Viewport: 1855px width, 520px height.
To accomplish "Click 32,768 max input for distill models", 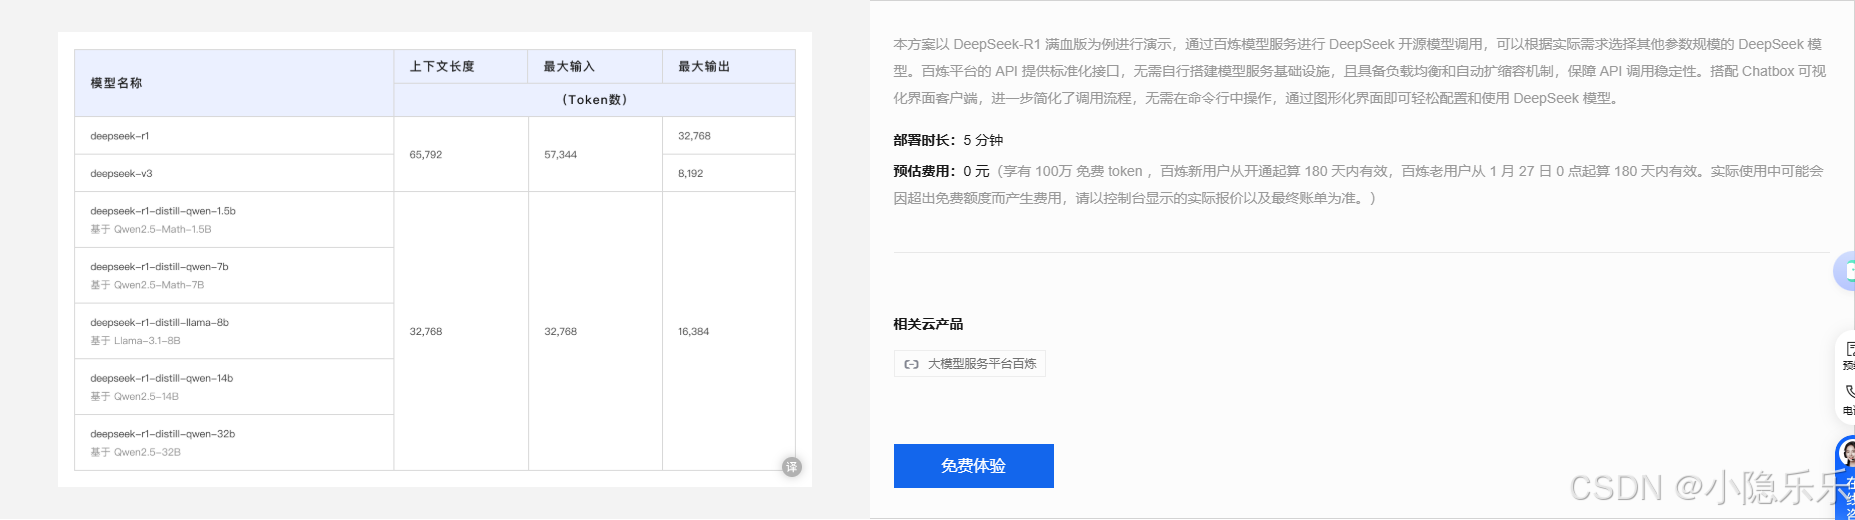I will pyautogui.click(x=560, y=332).
